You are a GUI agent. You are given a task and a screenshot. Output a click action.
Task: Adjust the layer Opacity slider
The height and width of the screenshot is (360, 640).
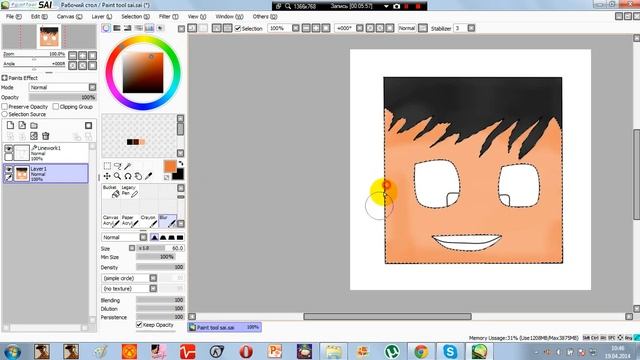62,98
